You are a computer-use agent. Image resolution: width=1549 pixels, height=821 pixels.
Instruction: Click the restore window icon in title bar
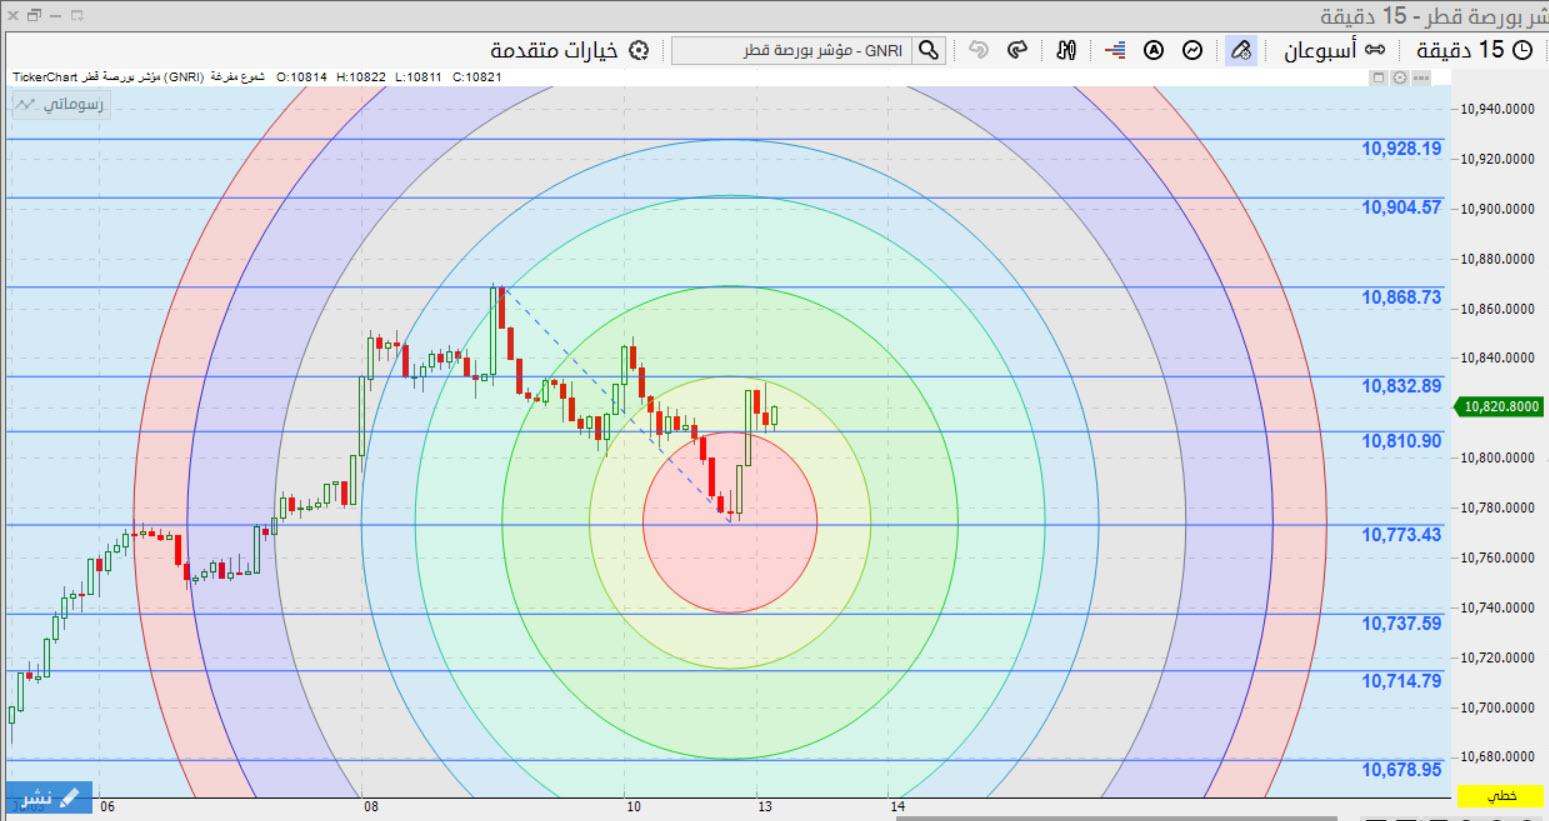[x=33, y=15]
